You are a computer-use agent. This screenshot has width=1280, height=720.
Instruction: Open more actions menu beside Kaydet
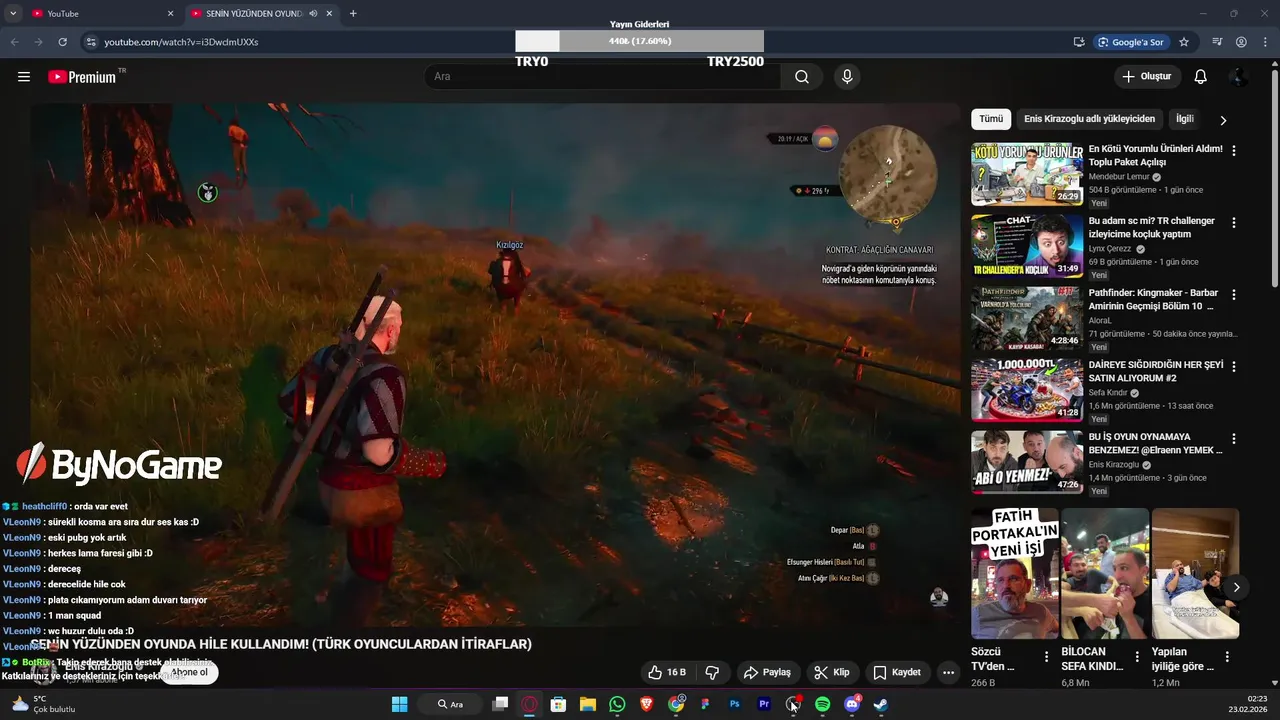coord(948,672)
